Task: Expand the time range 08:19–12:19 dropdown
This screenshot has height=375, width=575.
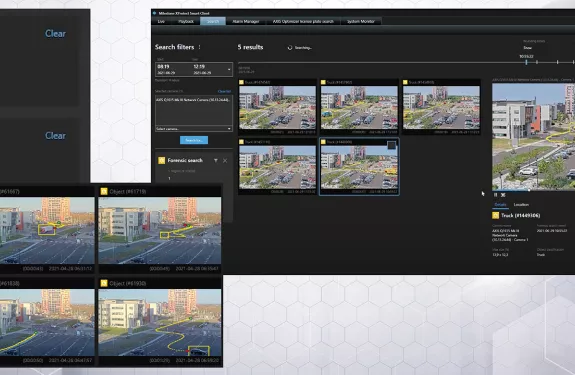Action: [x=229, y=69]
